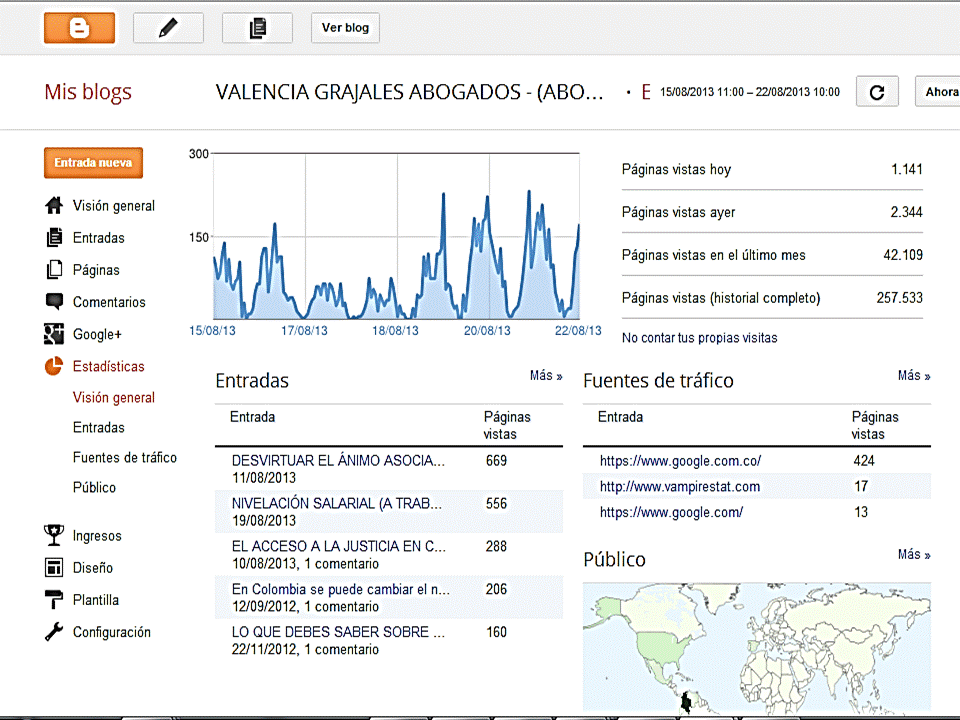Open https://www.google.com/ traffic source link

click(x=671, y=512)
